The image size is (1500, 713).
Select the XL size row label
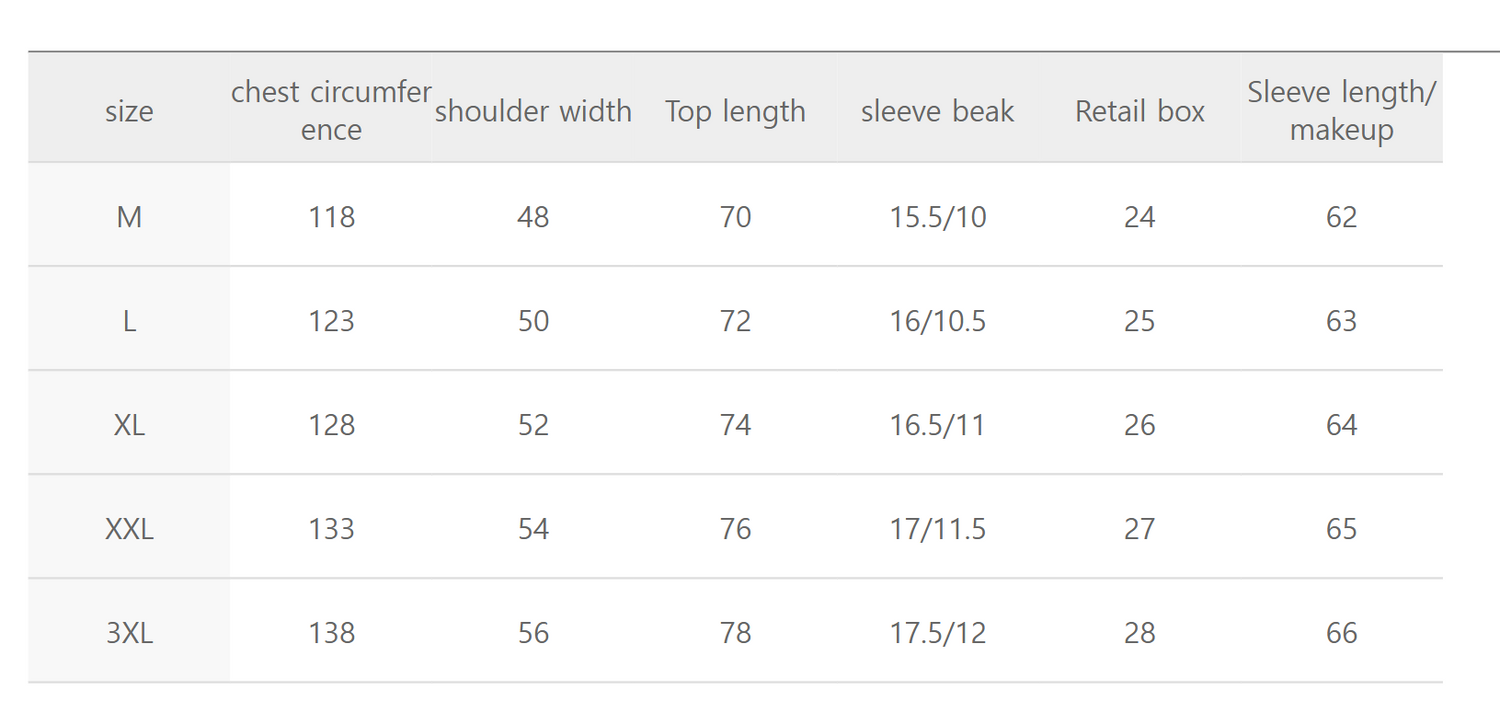click(129, 425)
